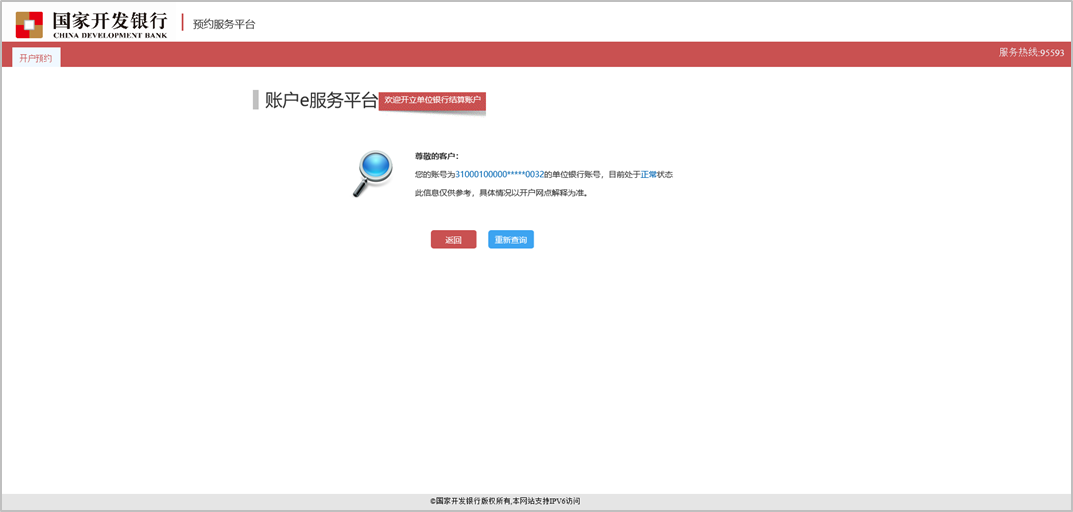The width and height of the screenshot is (1073, 512).
Task: Select the masked account number 31000100000*****0032
Action: pos(499,174)
